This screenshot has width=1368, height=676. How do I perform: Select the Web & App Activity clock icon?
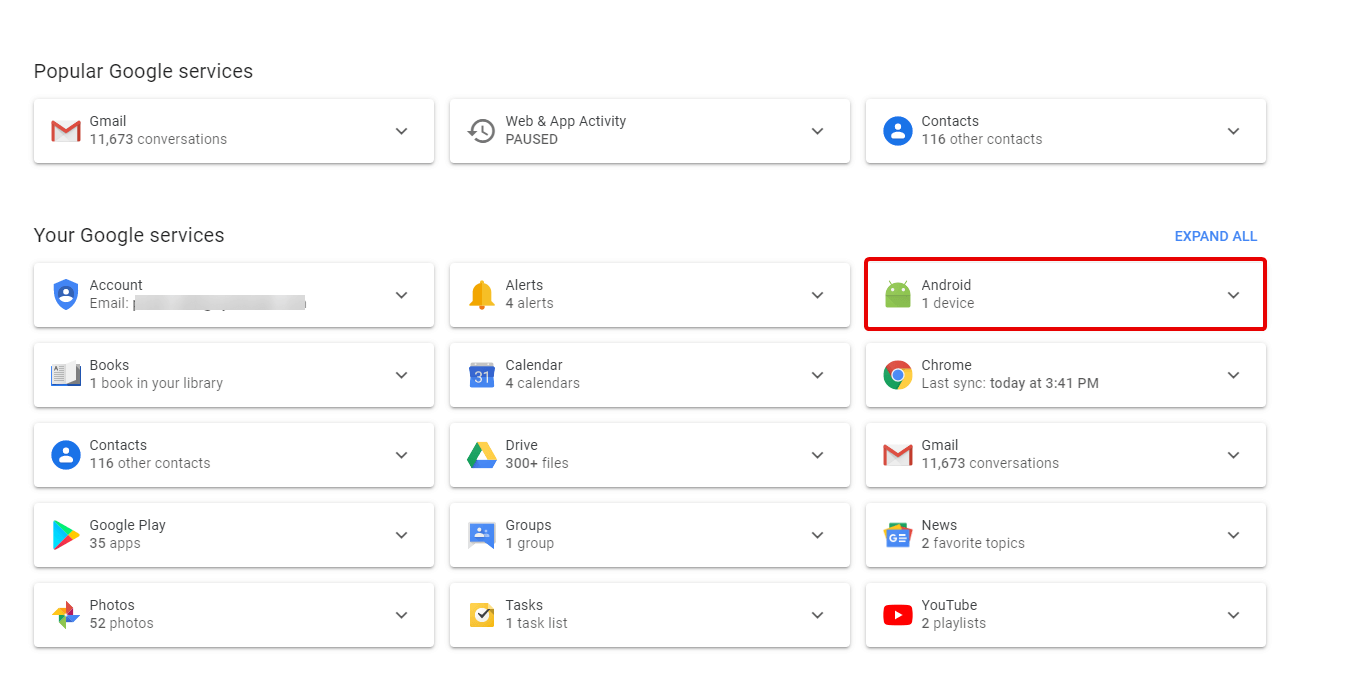click(x=481, y=131)
